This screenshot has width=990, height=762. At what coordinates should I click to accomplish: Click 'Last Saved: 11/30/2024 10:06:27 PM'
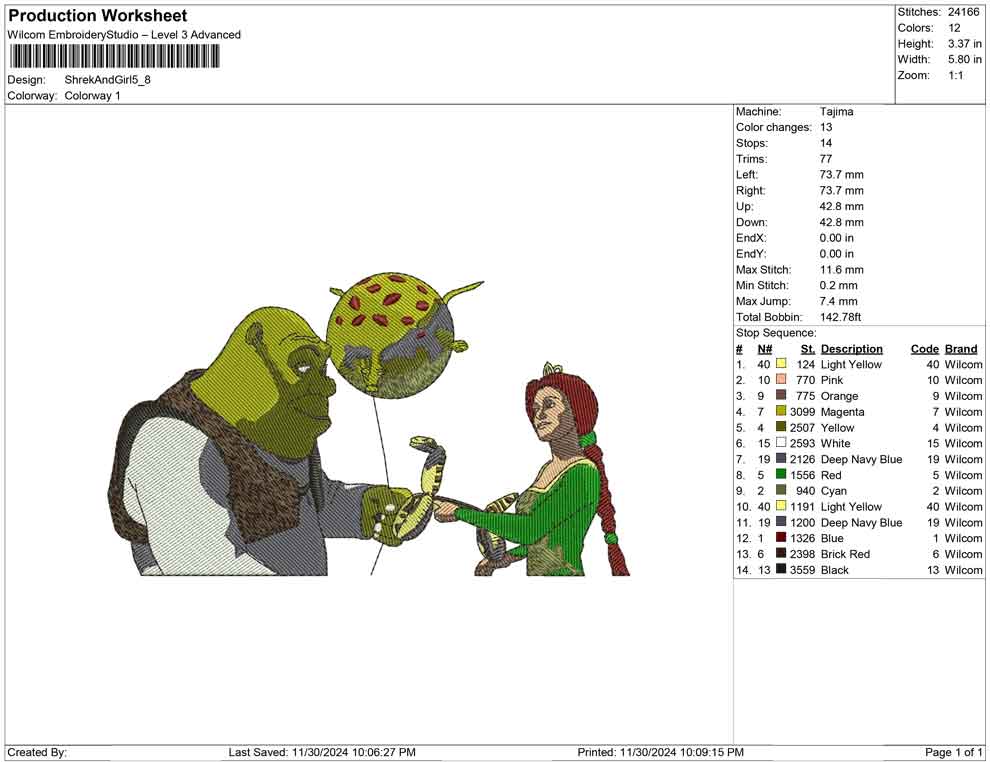pos(322,752)
